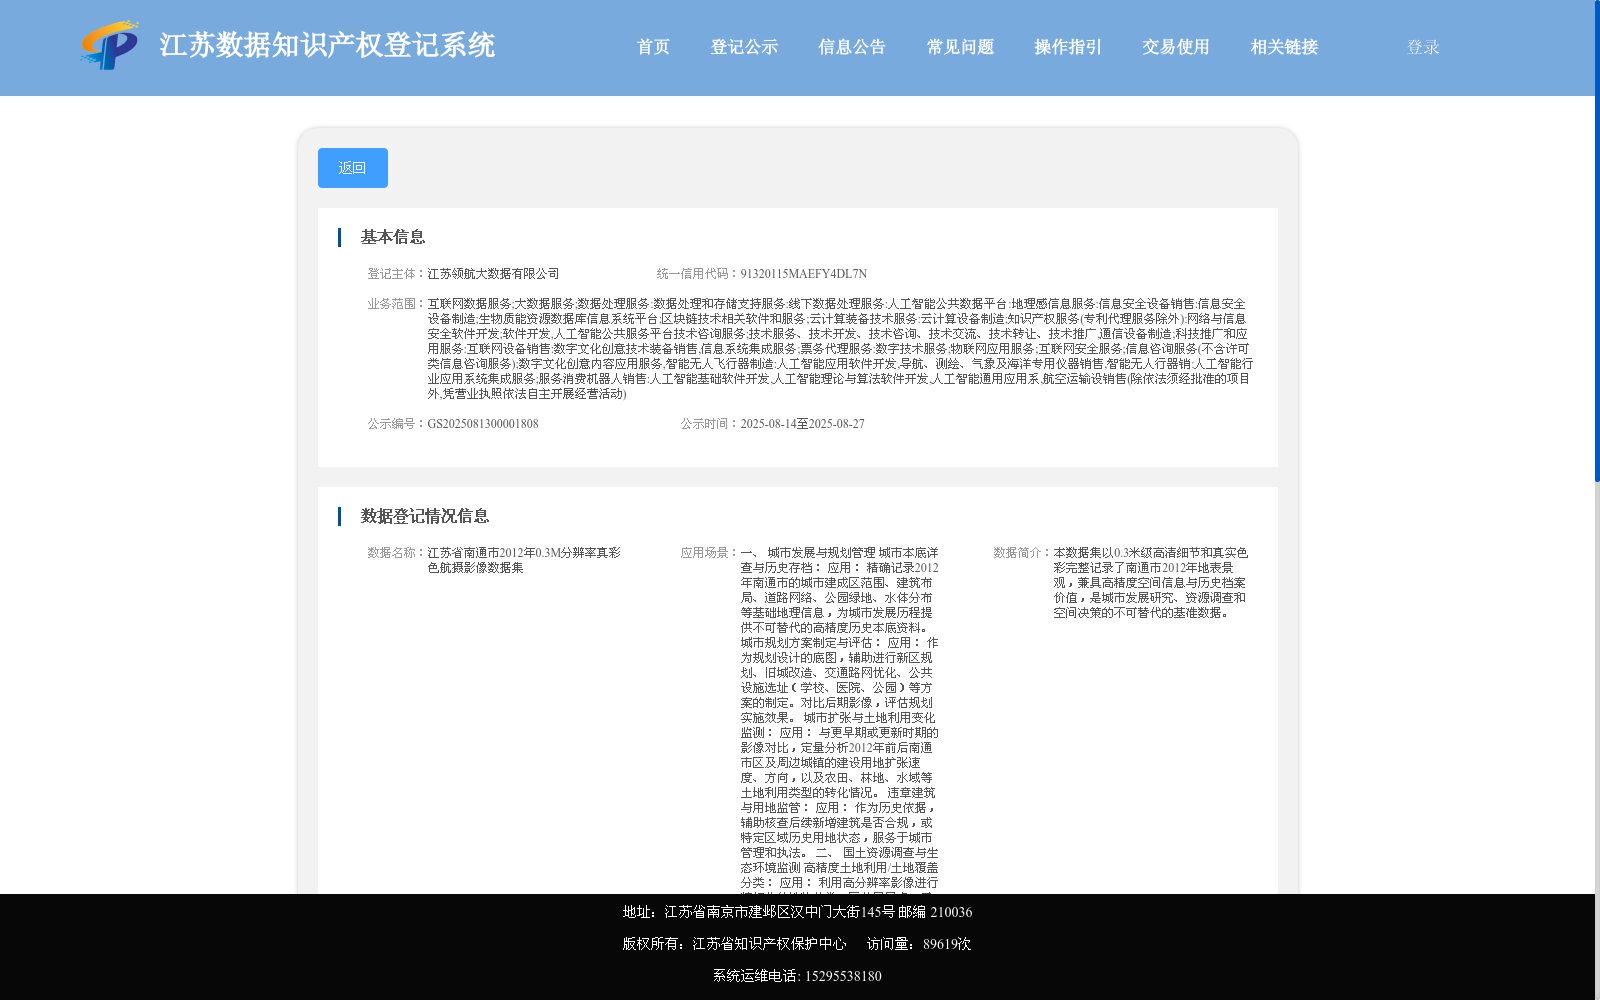Screen dimensions: 1600x1000
Task: Click the 业务范围 label
Action: pyautogui.click(x=397, y=304)
